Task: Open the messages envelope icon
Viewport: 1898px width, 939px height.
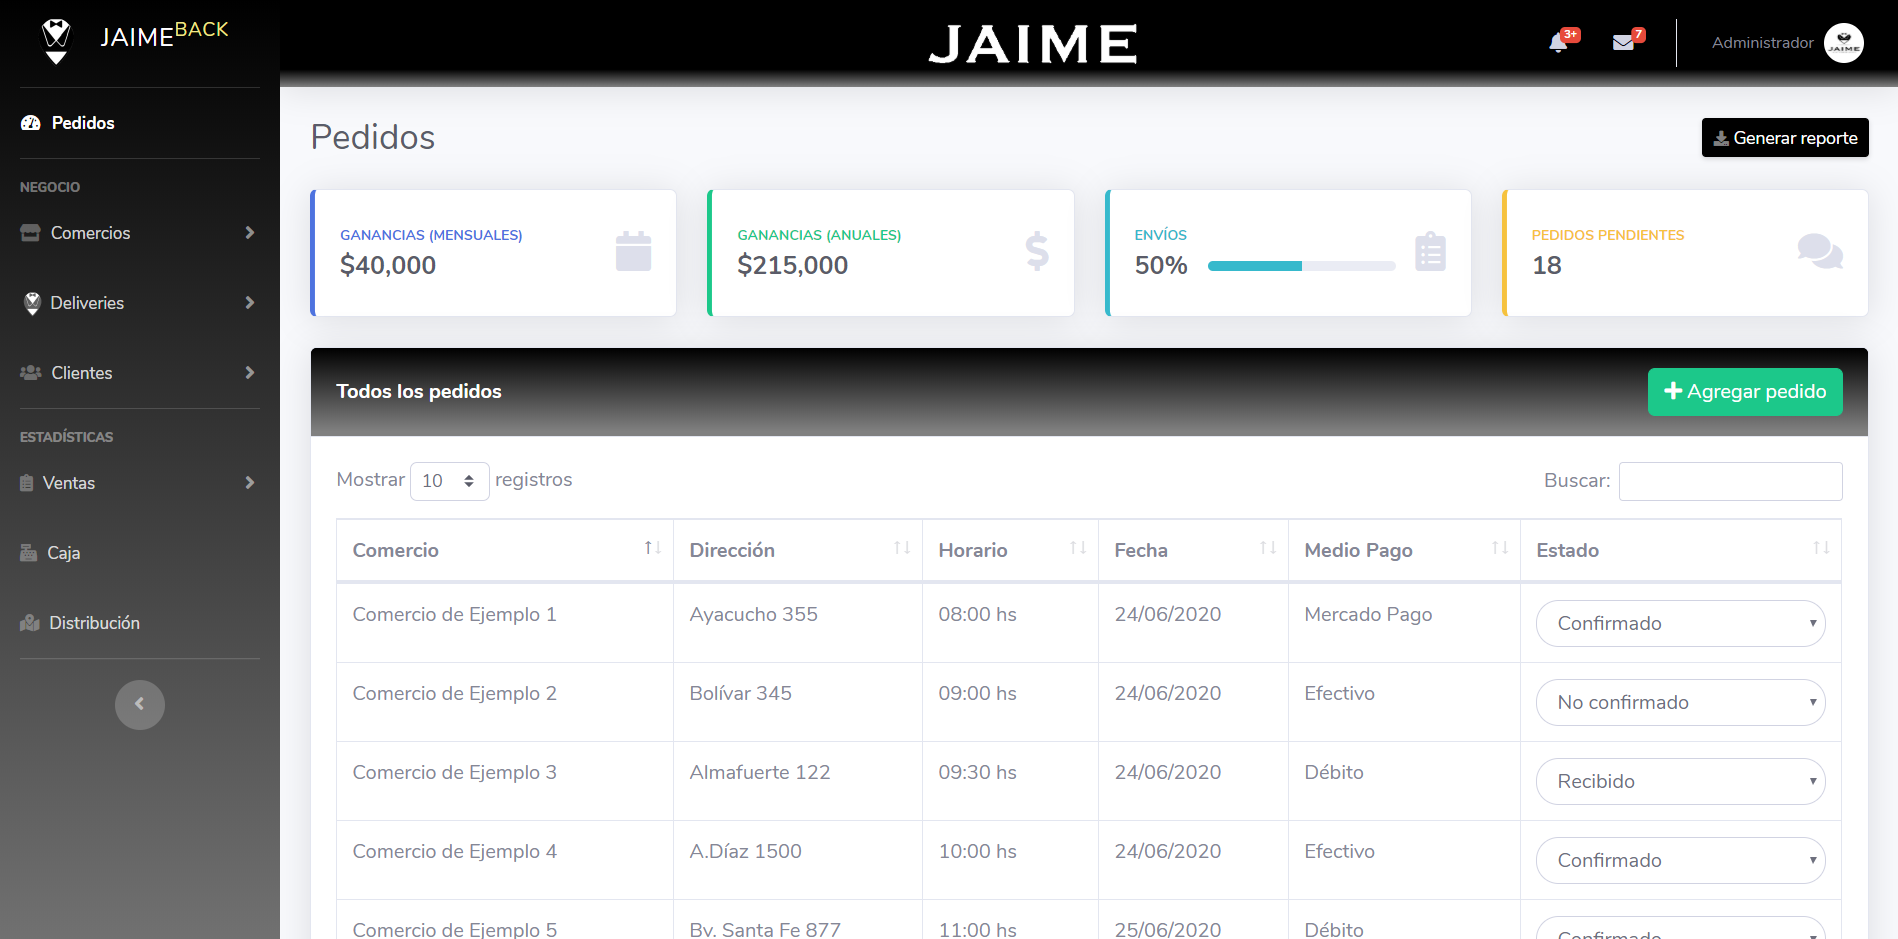Action: [x=1623, y=43]
